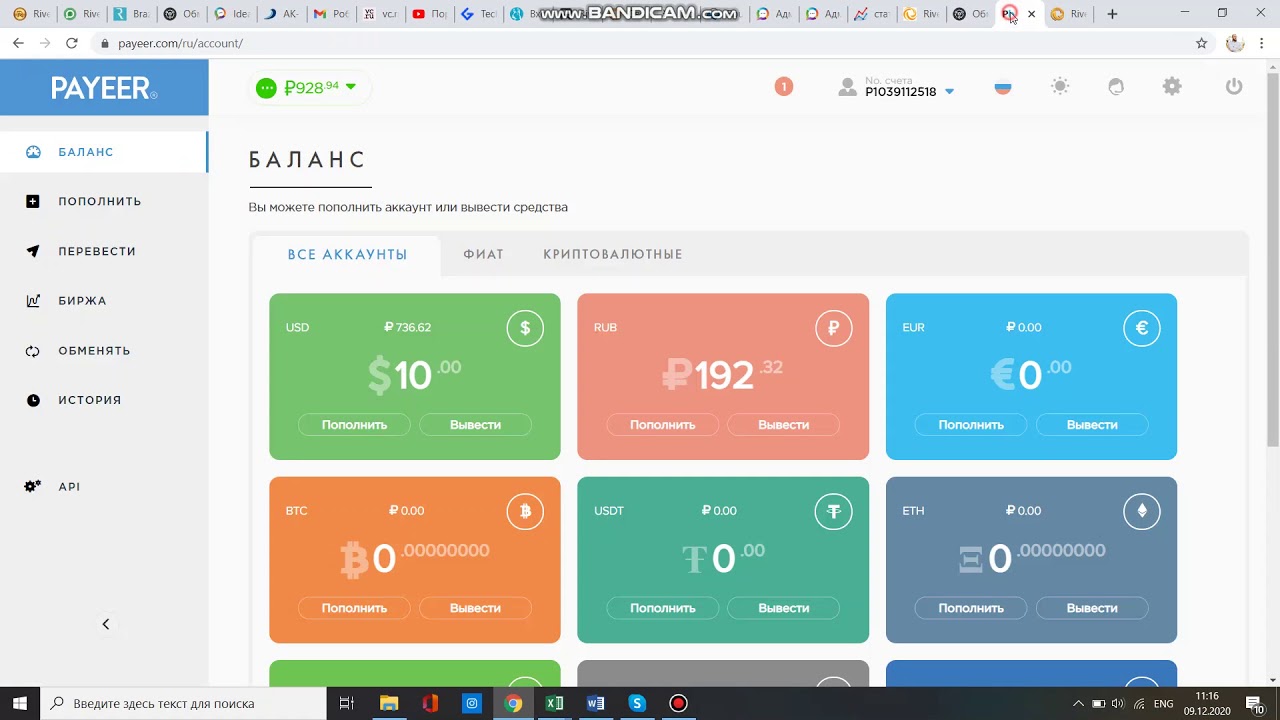Open Chrome's three-dot menu

point(1262,43)
